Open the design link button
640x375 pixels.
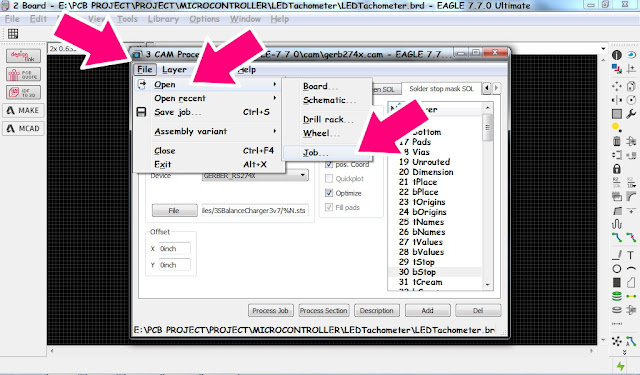(23, 56)
